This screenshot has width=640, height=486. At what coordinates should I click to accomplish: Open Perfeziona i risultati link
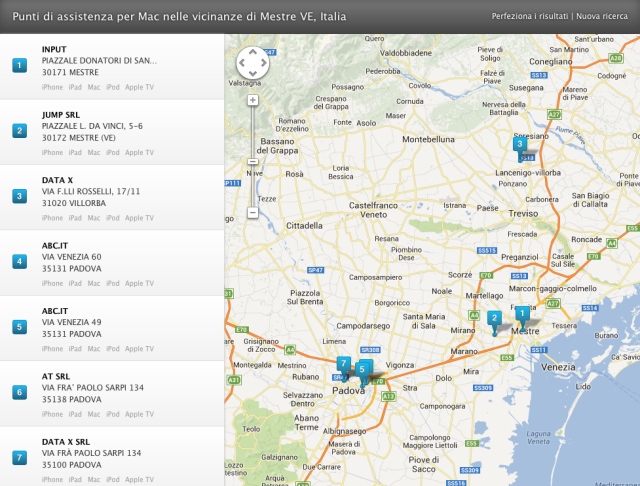pos(530,16)
